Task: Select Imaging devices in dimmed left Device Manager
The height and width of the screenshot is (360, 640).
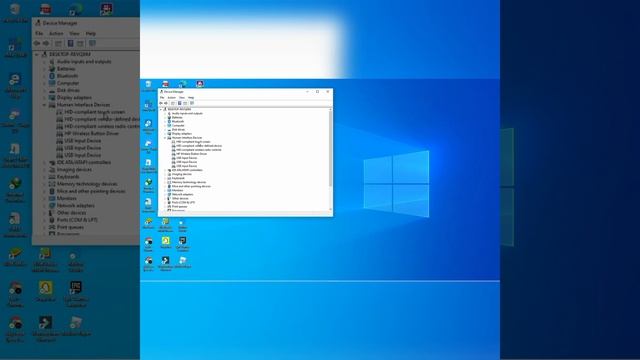Action: [74, 169]
